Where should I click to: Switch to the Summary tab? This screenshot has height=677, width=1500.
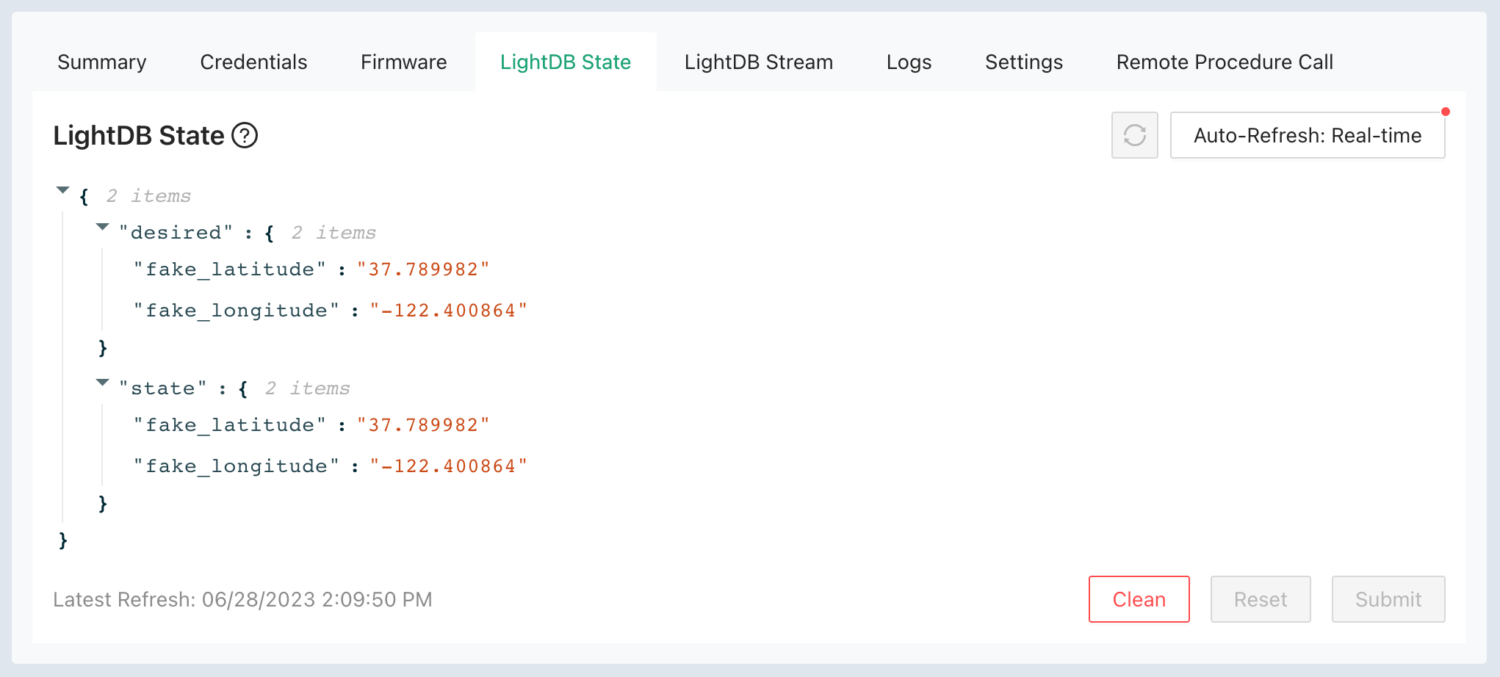[101, 61]
